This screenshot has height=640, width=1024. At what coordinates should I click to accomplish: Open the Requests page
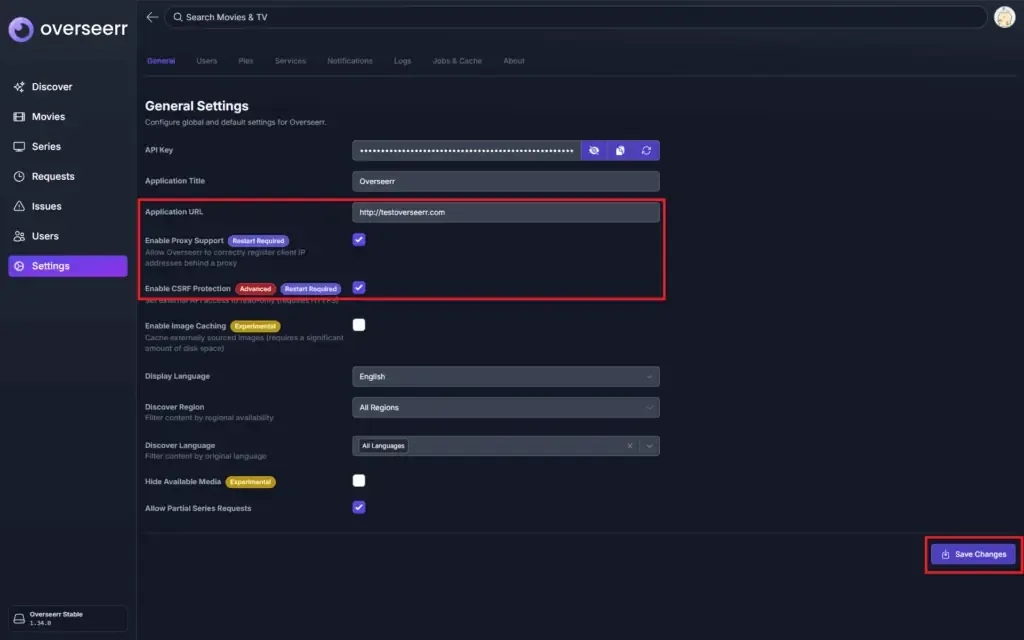tap(53, 177)
